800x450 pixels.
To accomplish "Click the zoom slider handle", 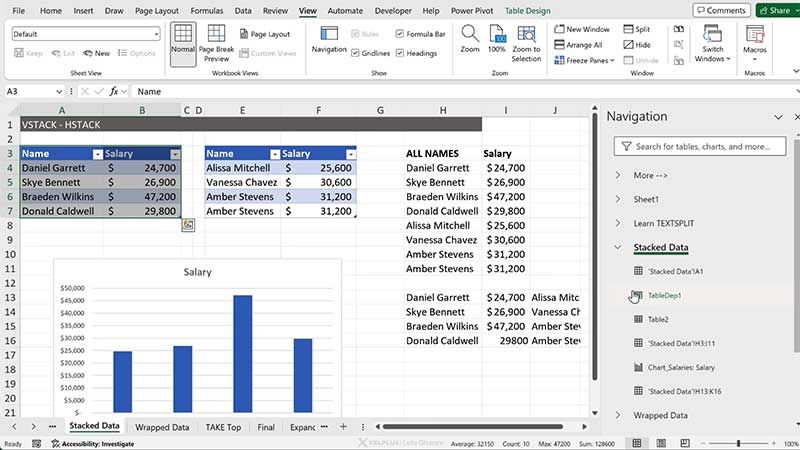I will [x=738, y=443].
